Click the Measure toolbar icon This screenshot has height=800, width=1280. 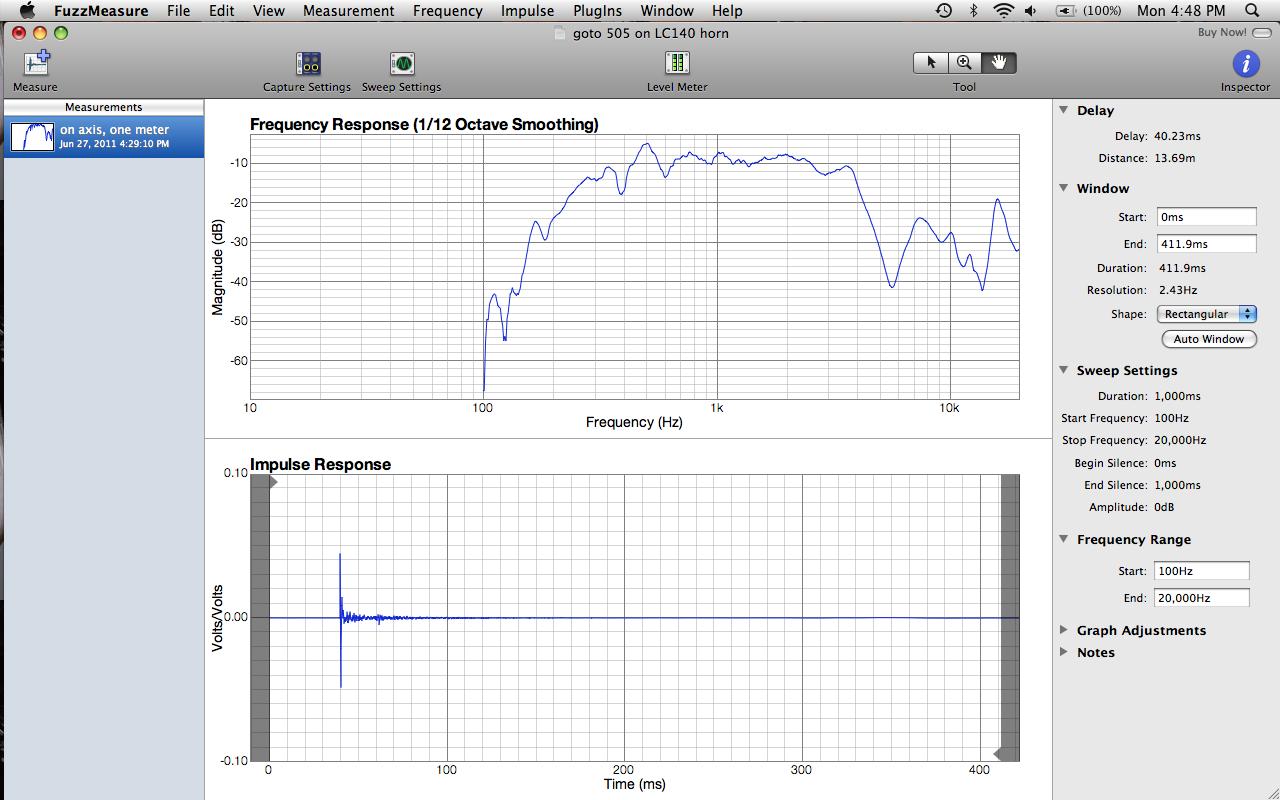(x=36, y=64)
